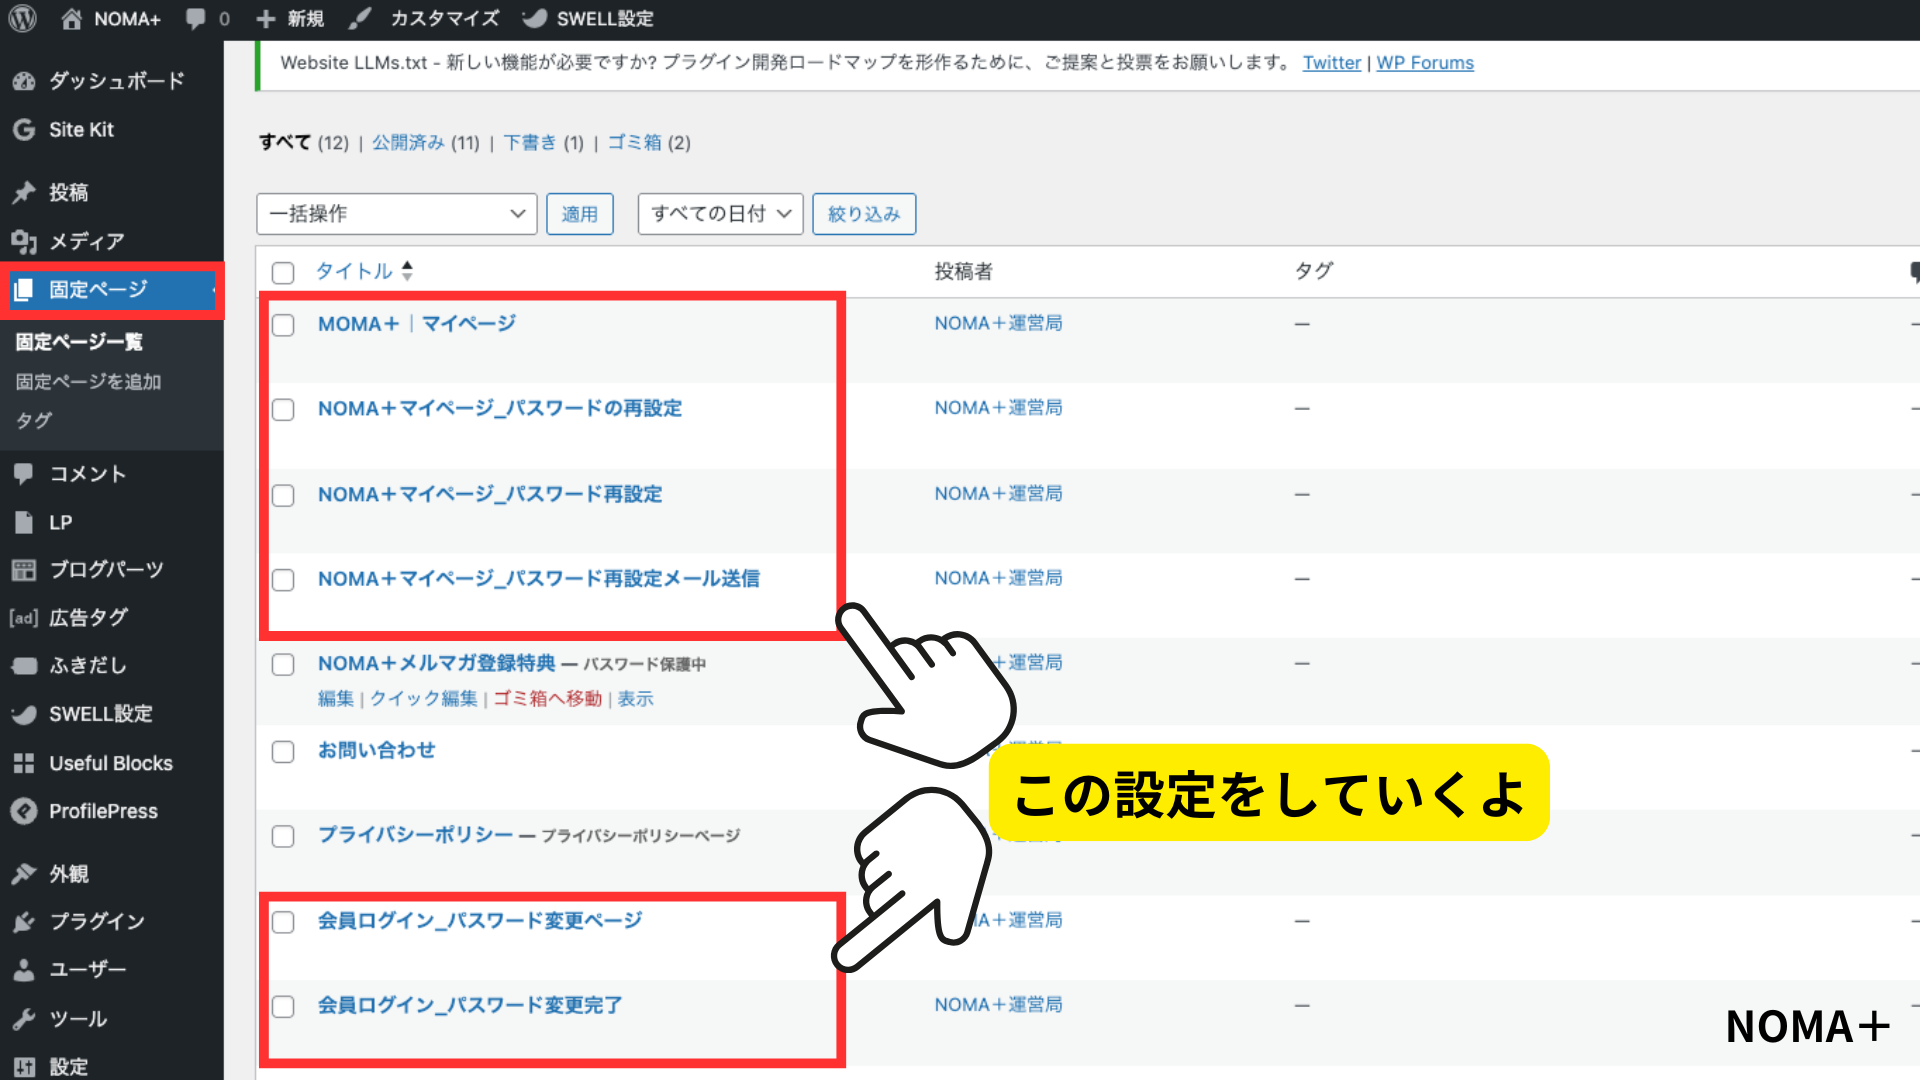Filter by 公開済み pages
The height and width of the screenshot is (1080, 1920).
tap(408, 142)
